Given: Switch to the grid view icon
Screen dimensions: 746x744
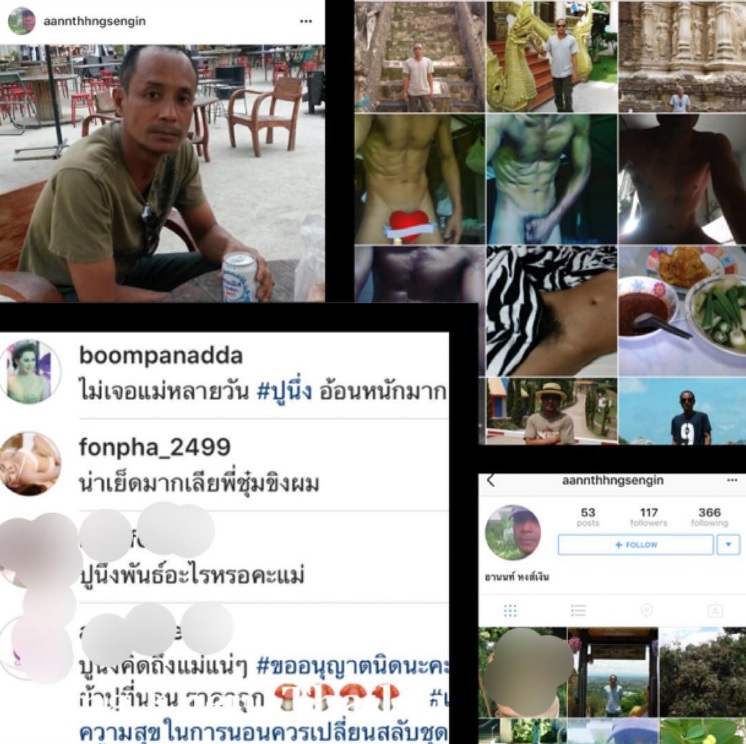Looking at the screenshot, I should (510, 611).
